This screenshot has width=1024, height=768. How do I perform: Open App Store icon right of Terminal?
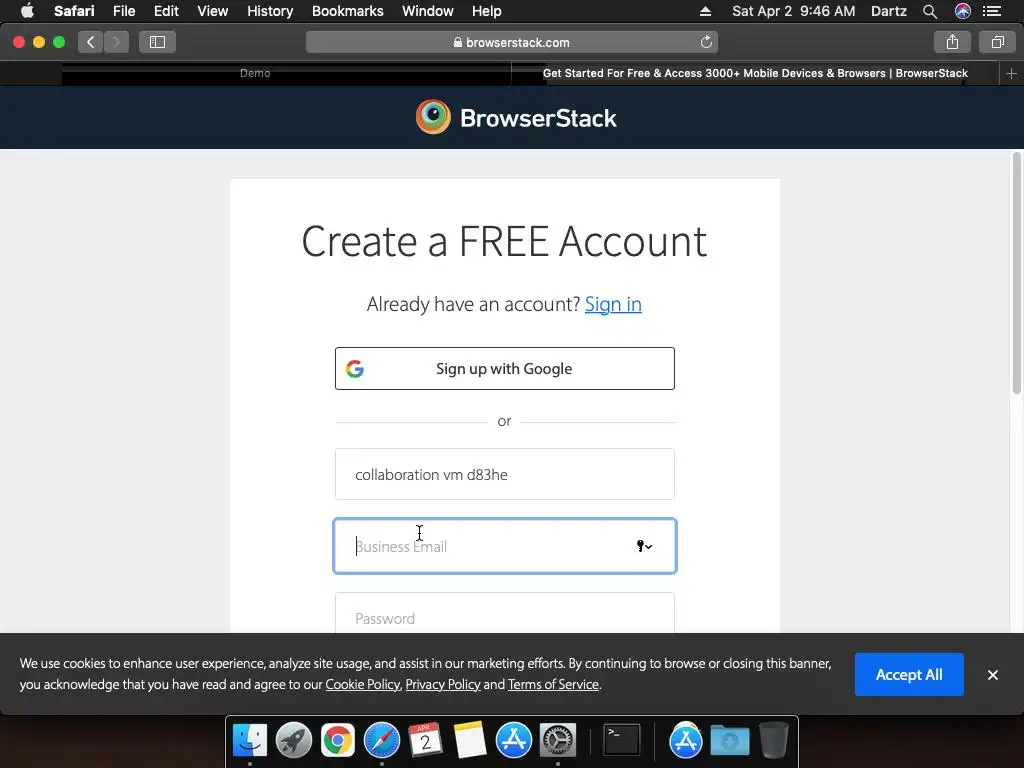pos(685,741)
